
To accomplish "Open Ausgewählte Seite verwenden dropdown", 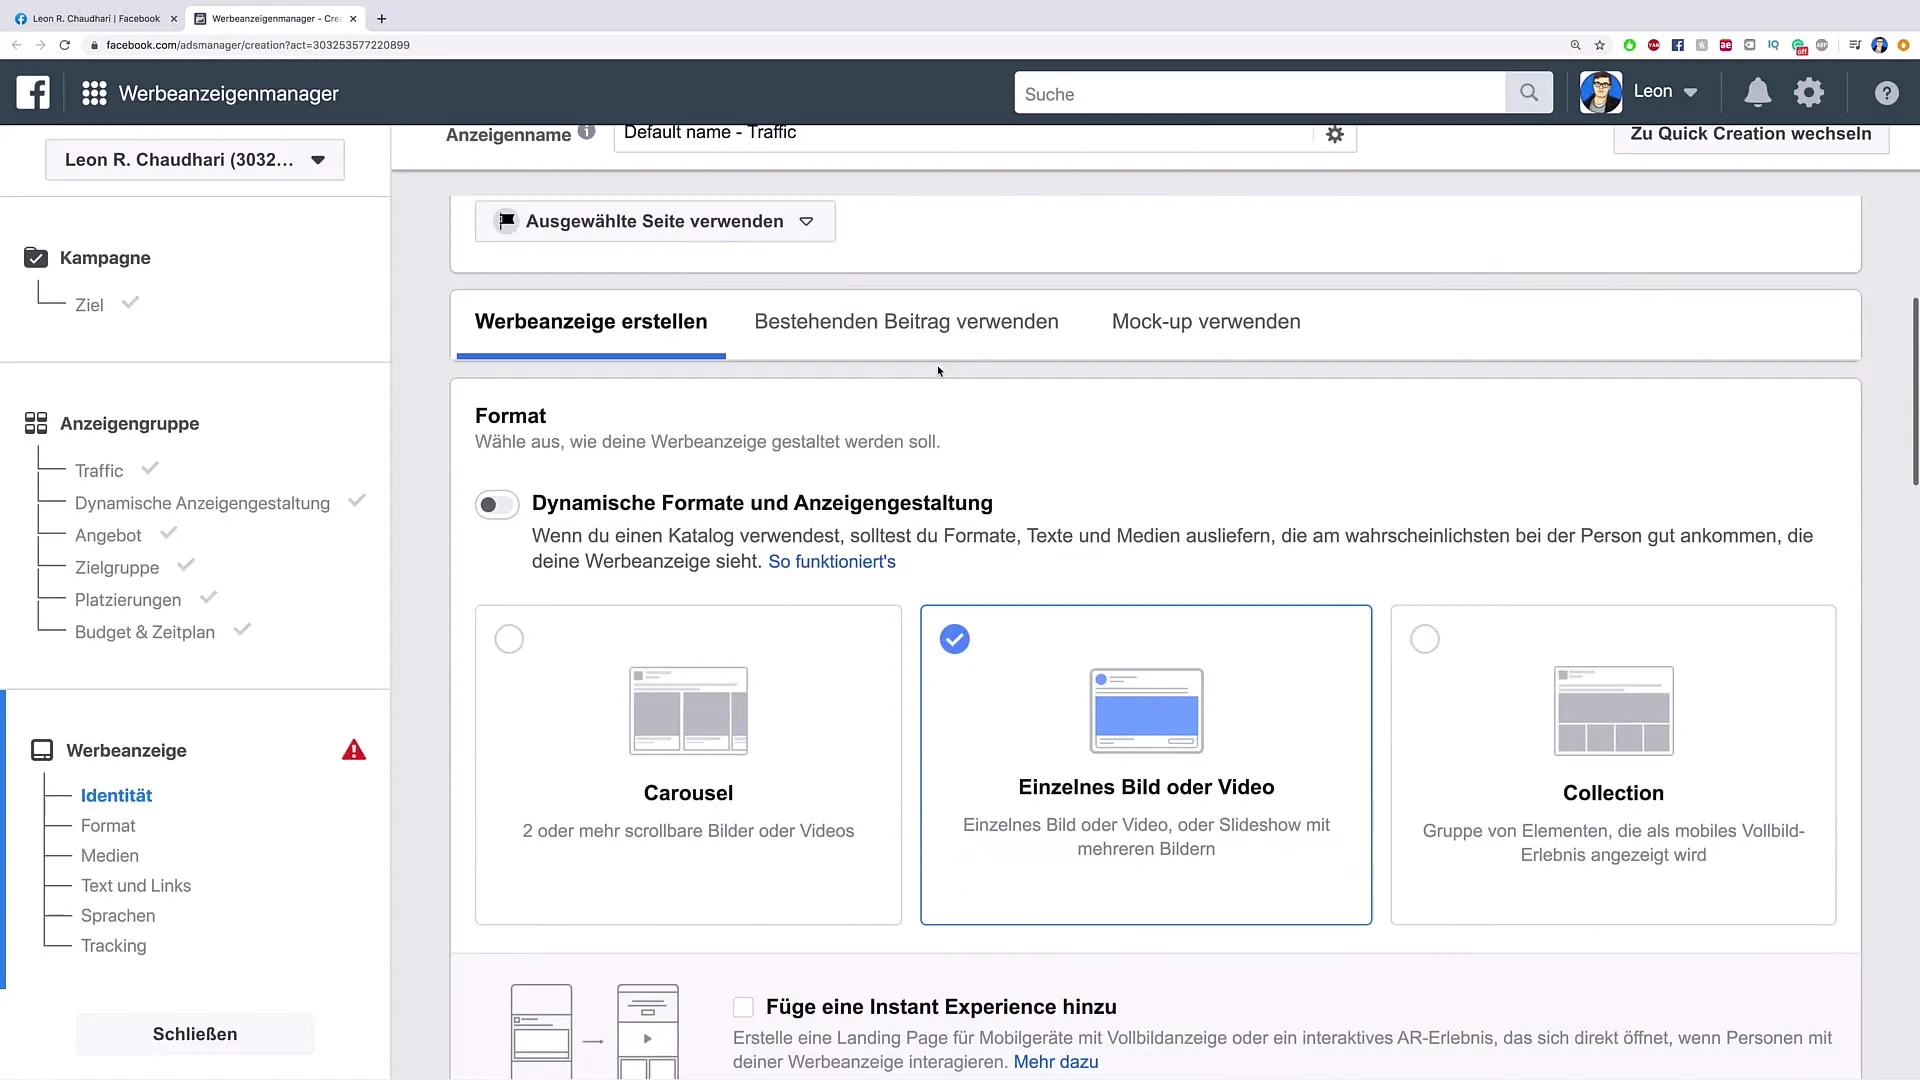I will click(655, 221).
